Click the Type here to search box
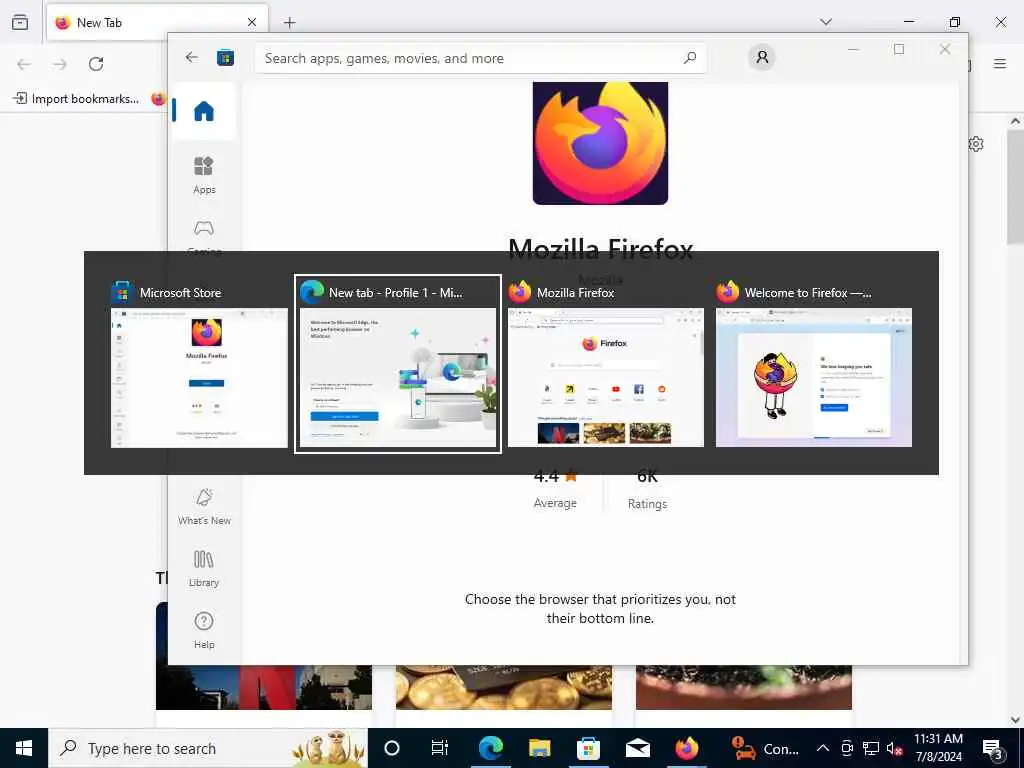This screenshot has width=1024, height=768. click(x=208, y=748)
